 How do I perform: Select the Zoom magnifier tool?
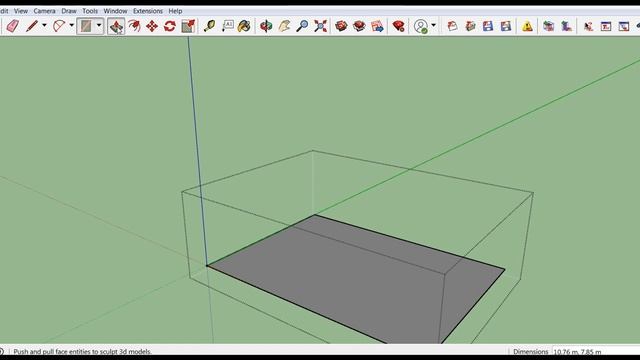click(302, 26)
